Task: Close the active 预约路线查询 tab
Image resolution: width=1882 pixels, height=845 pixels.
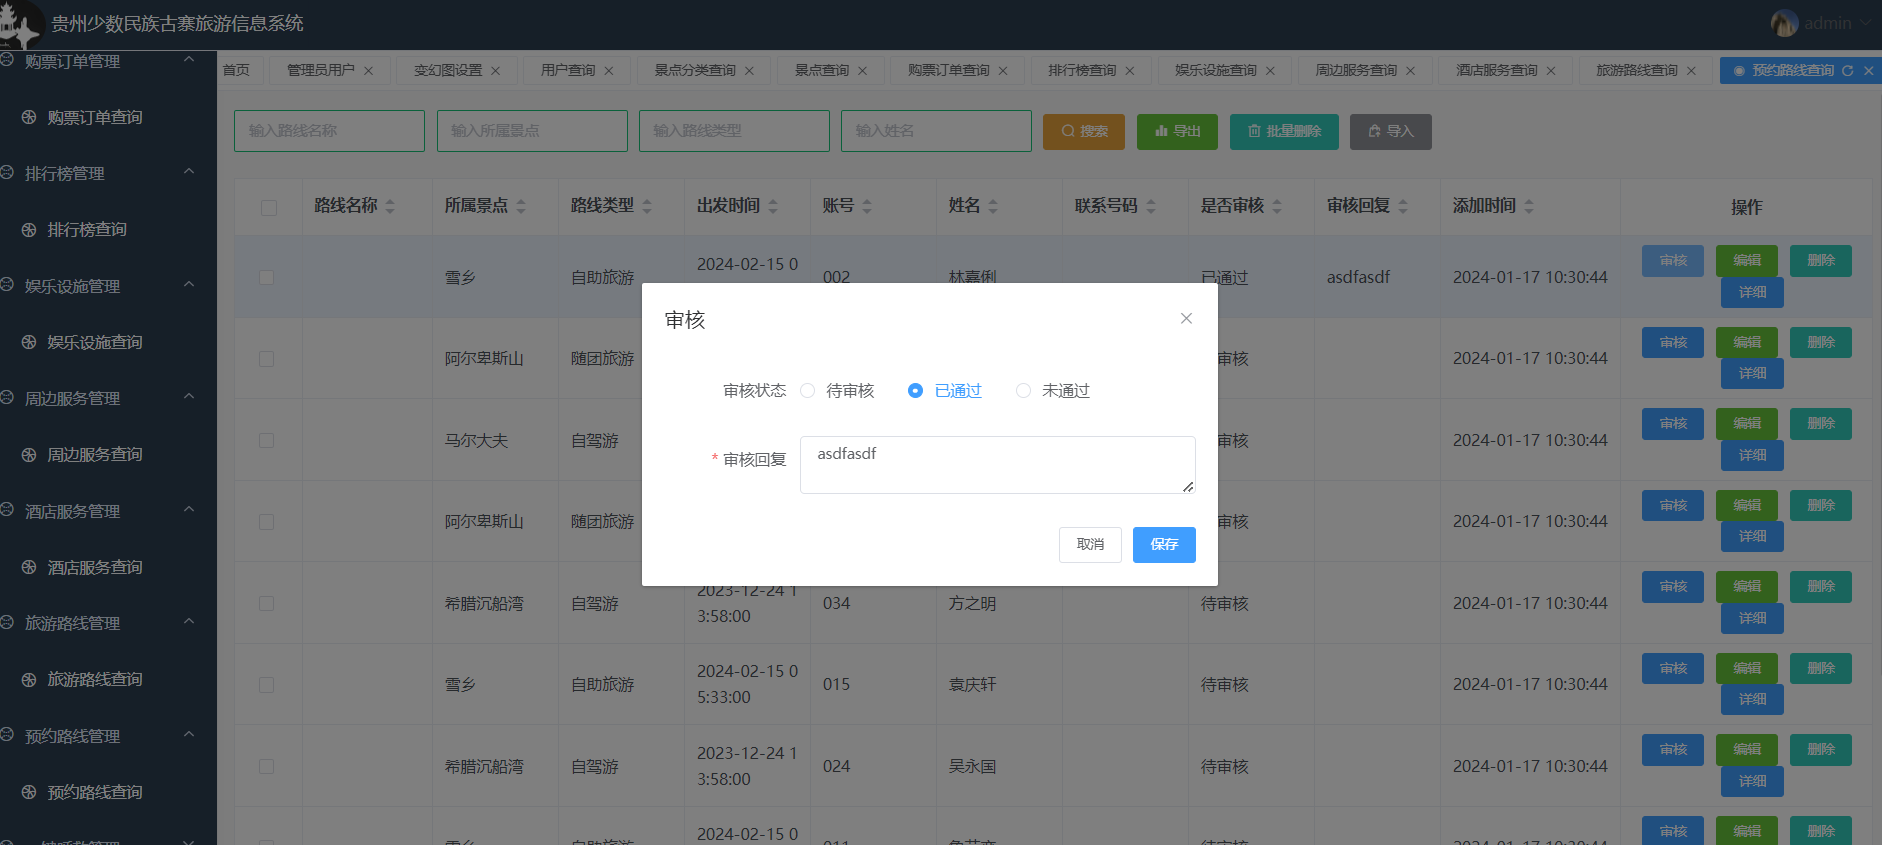Action: [x=1869, y=71]
